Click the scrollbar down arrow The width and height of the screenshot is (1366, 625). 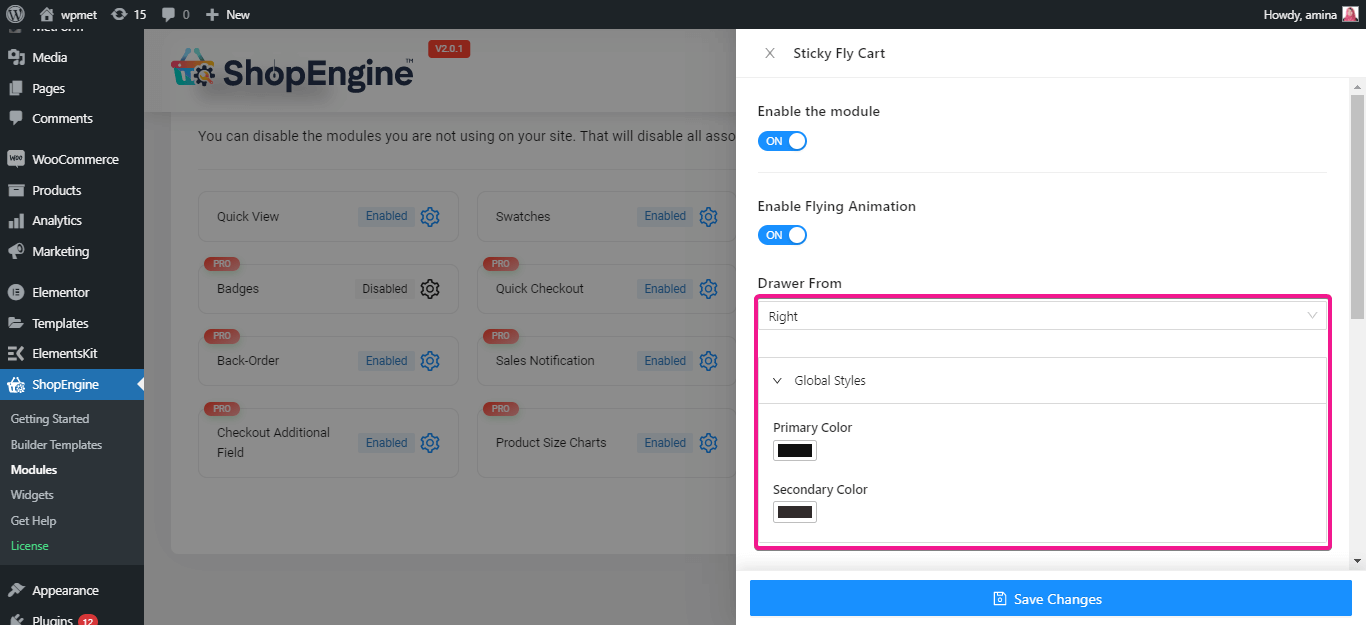1357,561
